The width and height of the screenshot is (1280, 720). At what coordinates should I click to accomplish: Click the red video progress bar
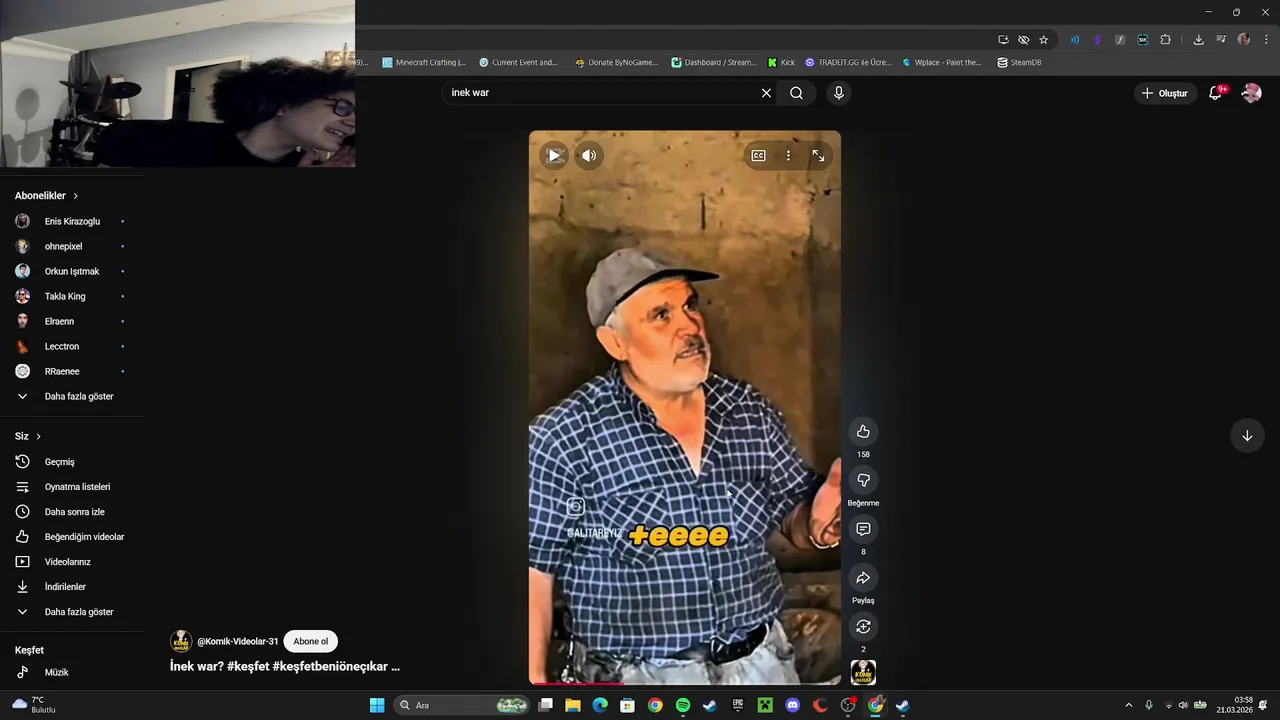coord(576,684)
